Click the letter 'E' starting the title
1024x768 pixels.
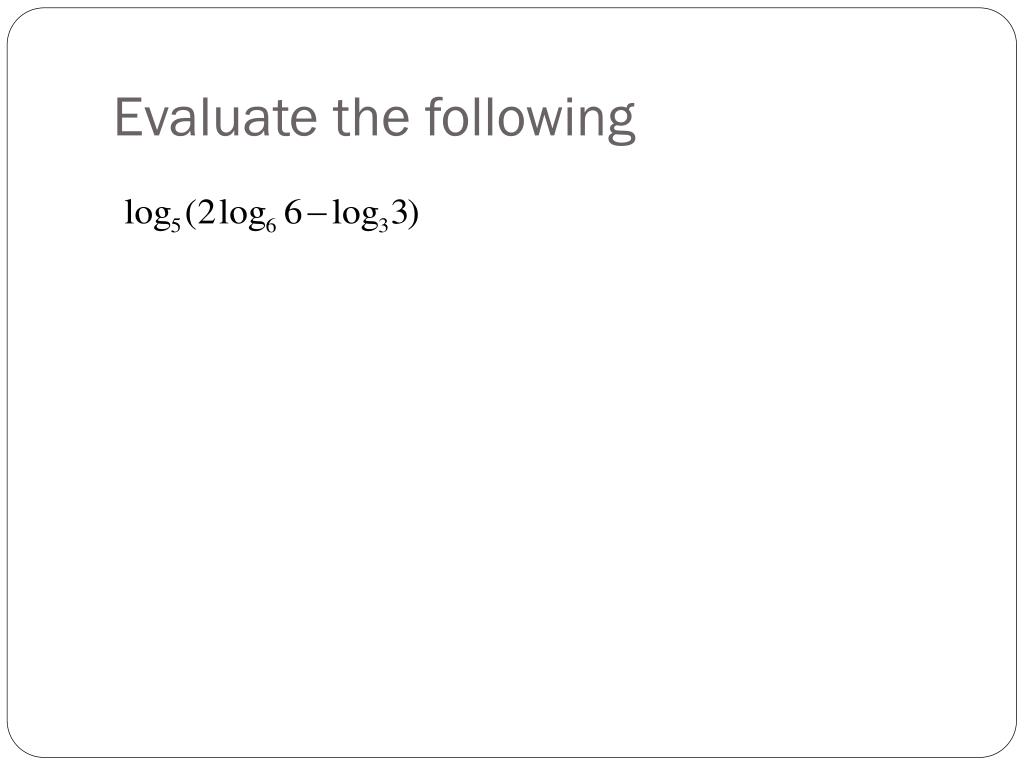[129, 116]
